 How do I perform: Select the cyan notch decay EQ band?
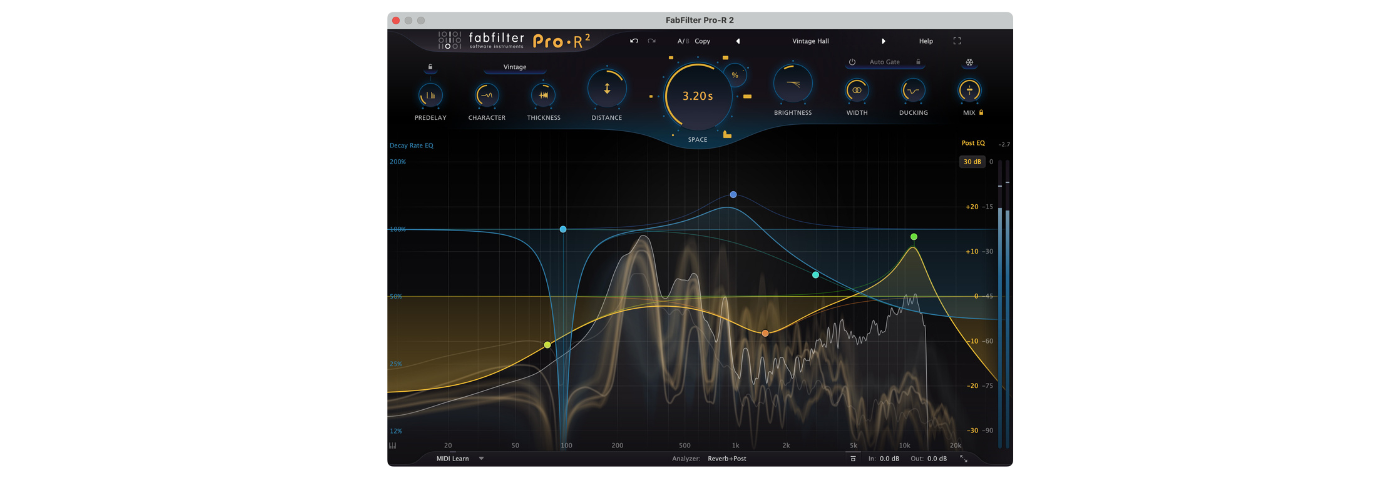pyautogui.click(x=563, y=229)
